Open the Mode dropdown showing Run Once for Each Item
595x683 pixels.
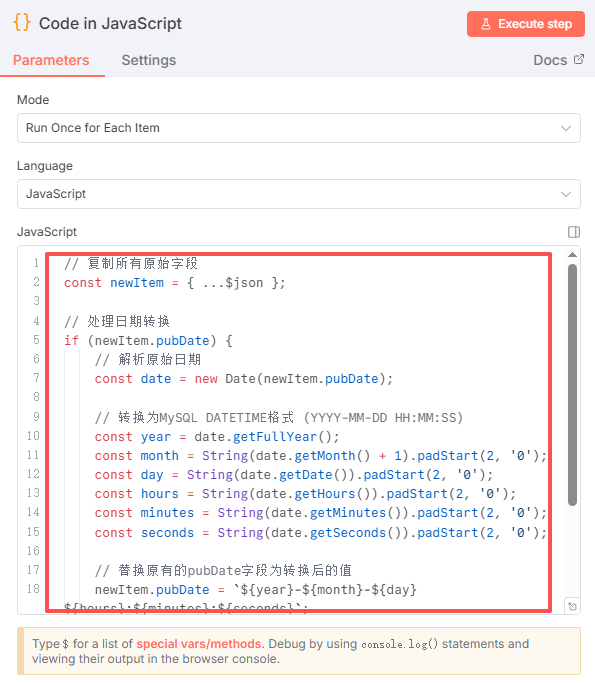click(x=299, y=128)
